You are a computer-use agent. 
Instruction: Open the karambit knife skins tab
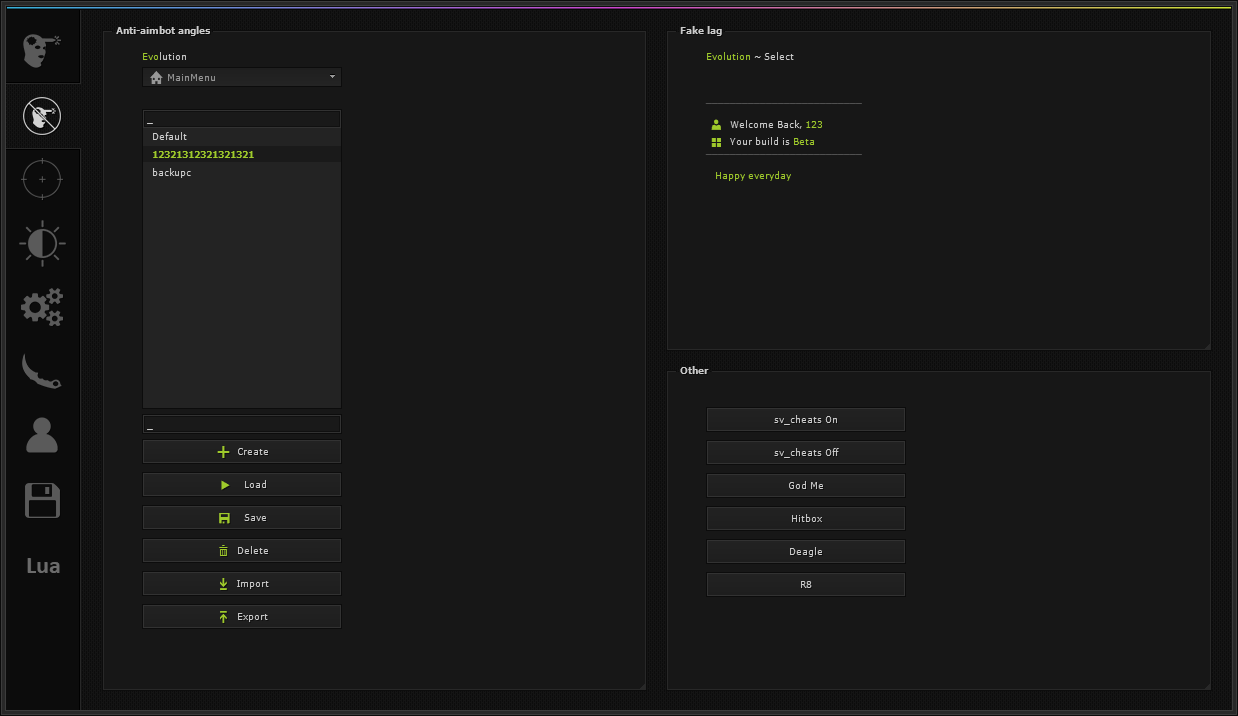tap(41, 371)
